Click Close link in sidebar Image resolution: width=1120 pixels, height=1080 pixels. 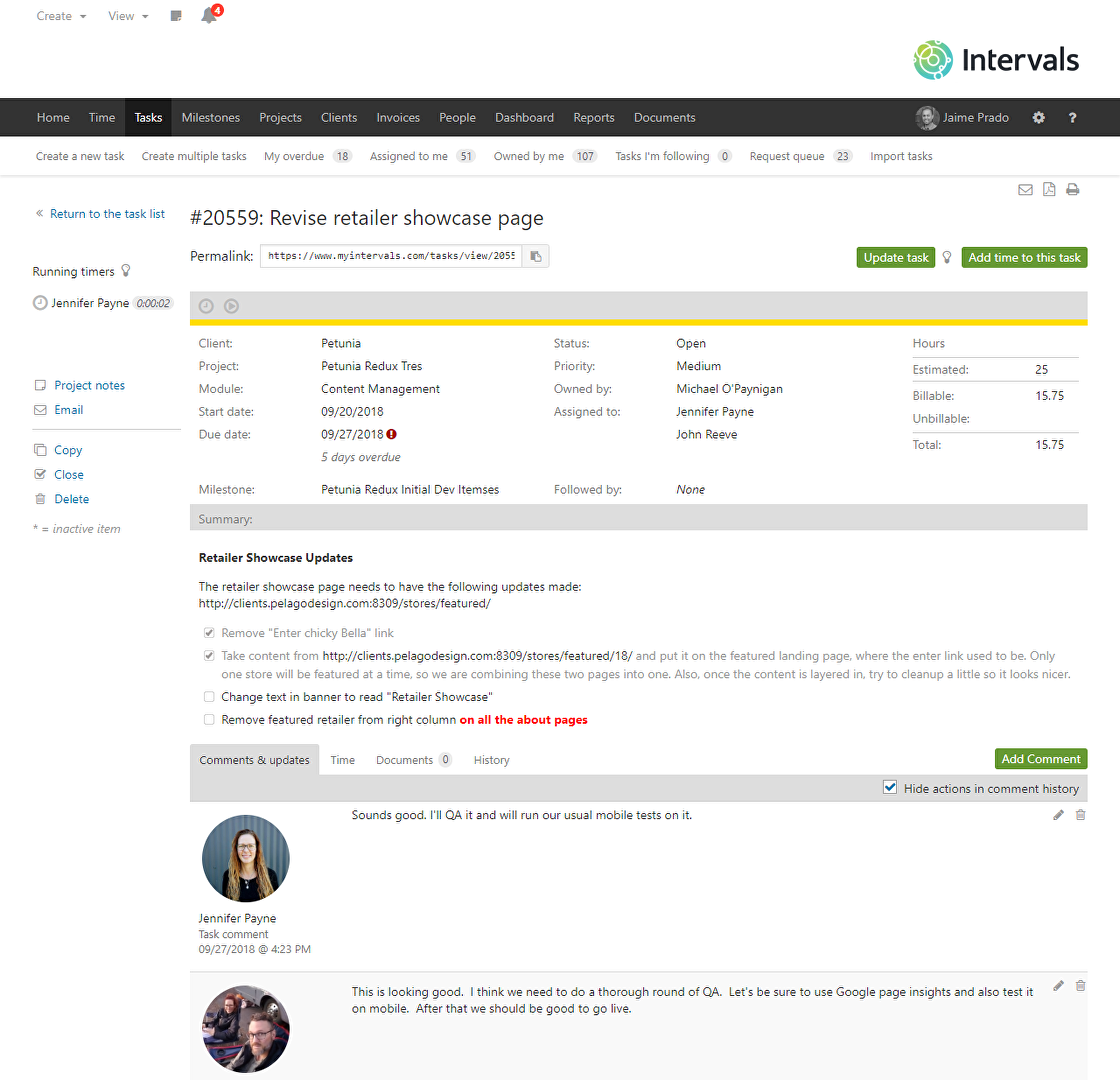(x=69, y=474)
